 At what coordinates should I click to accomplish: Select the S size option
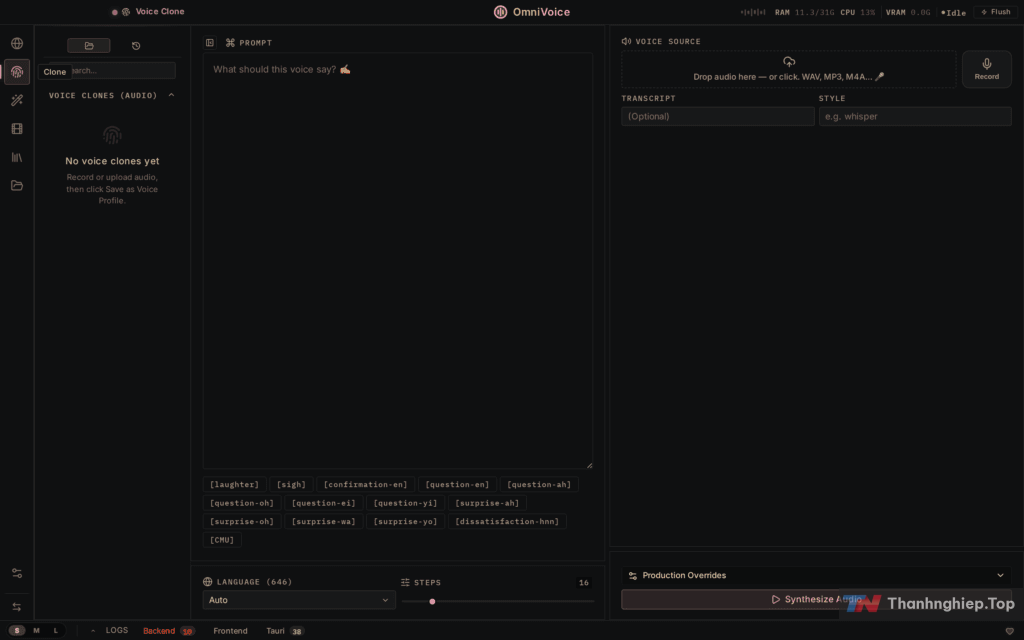click(17, 630)
